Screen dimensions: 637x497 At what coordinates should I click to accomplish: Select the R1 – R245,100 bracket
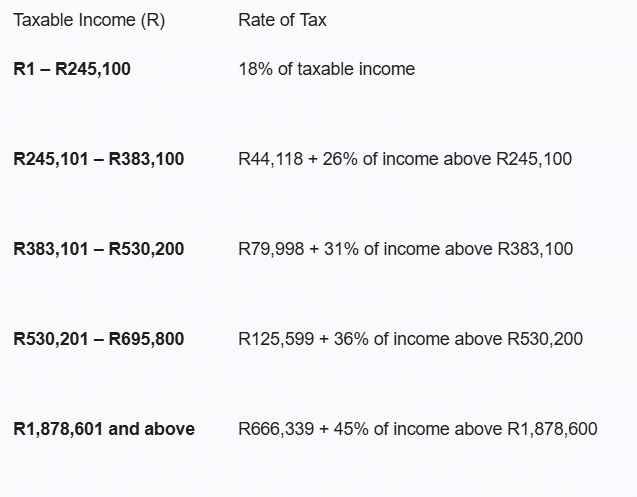(72, 69)
